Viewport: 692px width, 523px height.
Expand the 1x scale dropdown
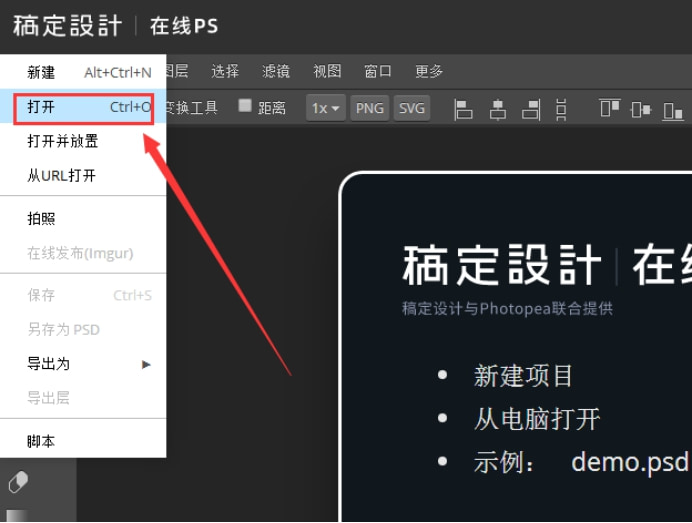(326, 108)
